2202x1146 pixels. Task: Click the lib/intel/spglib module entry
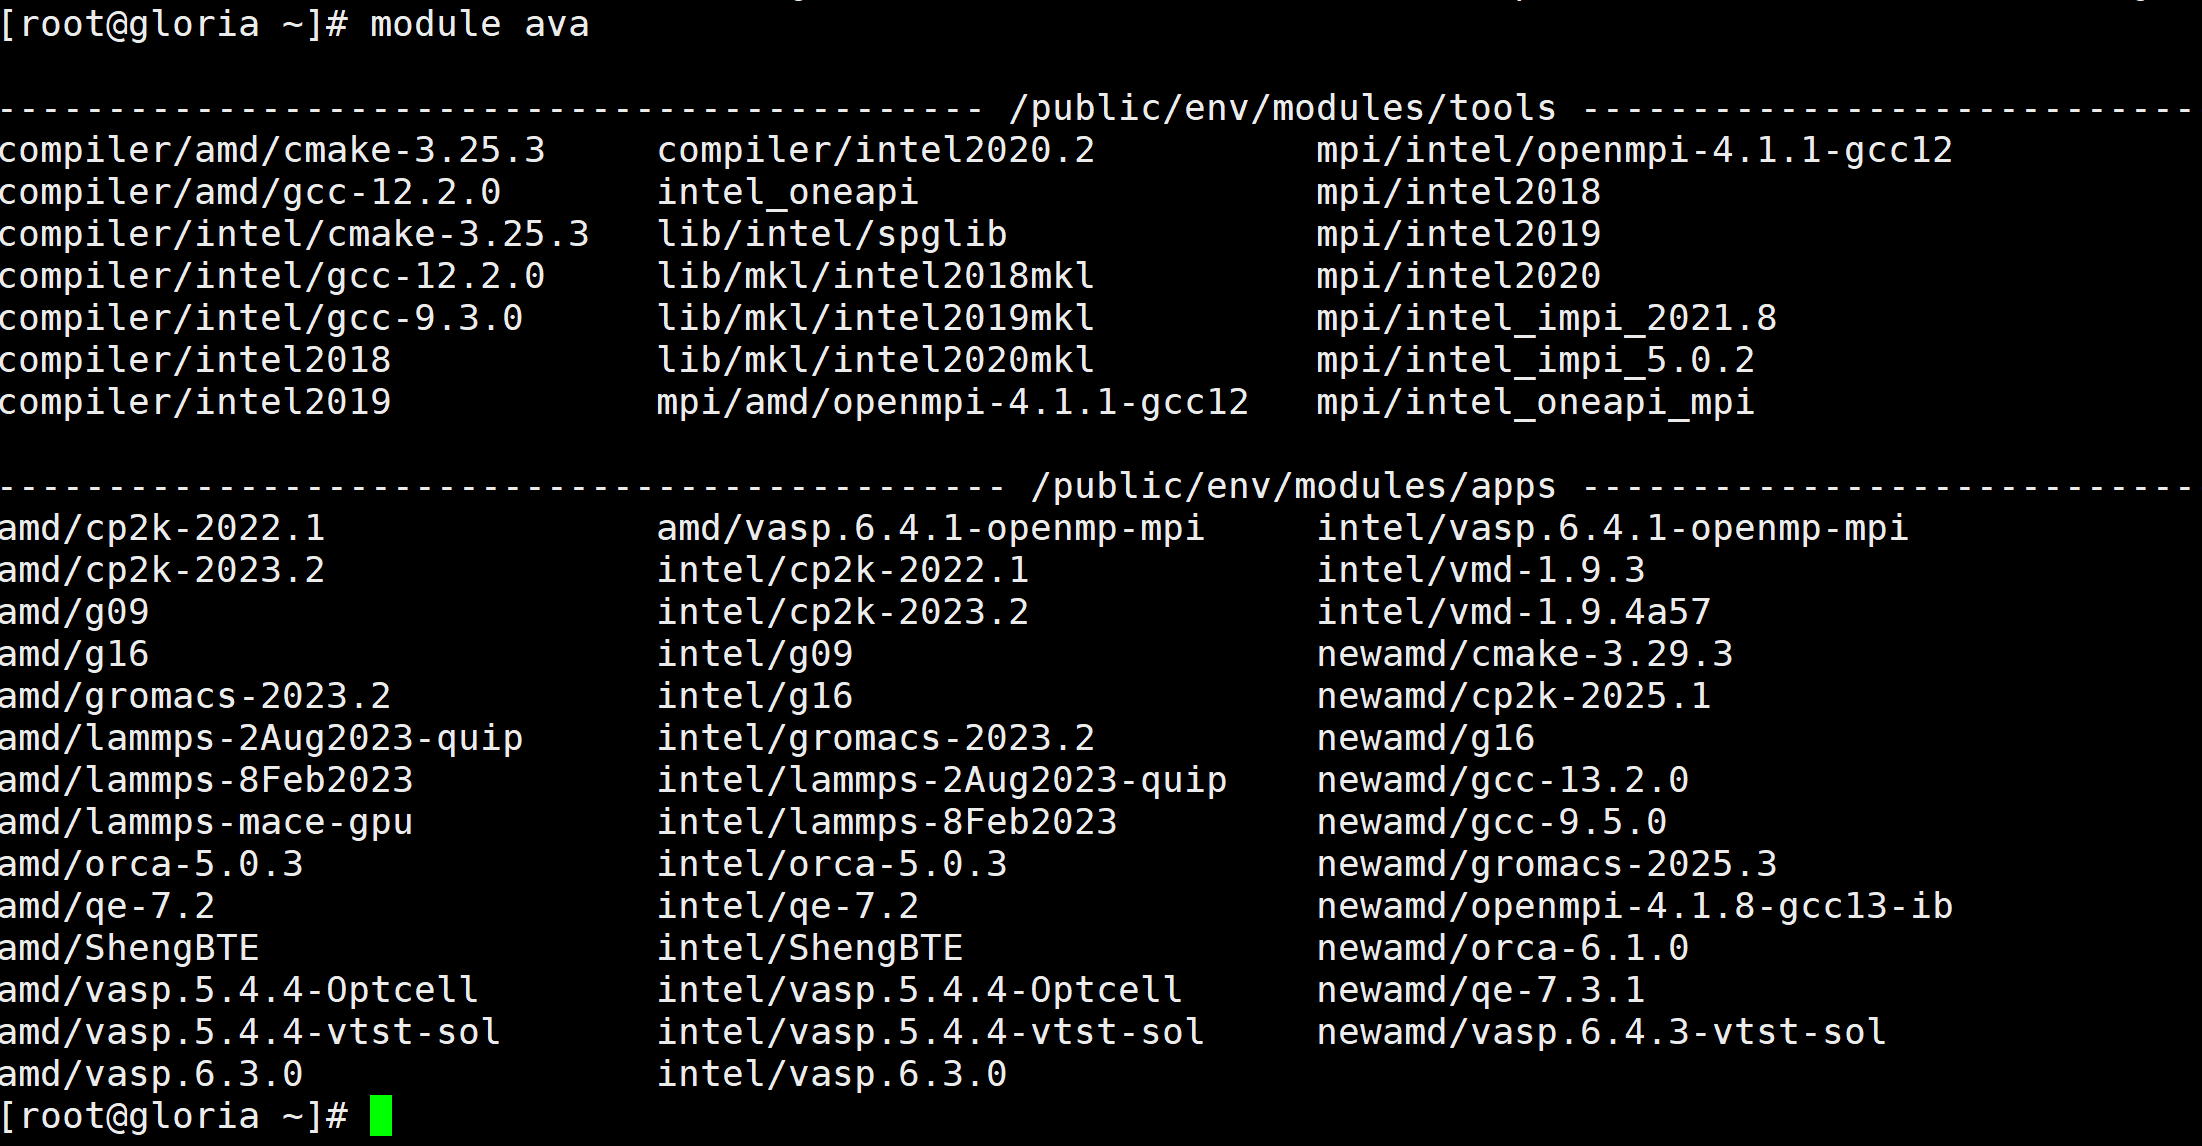pyautogui.click(x=831, y=234)
